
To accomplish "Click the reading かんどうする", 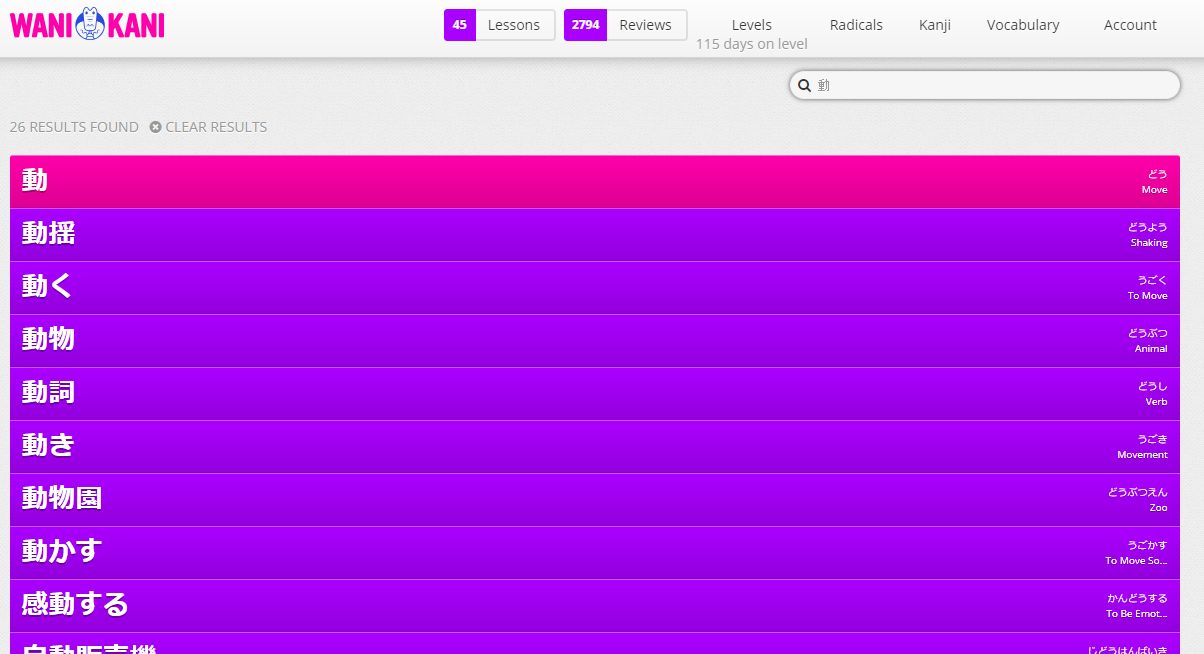I will tap(1137, 598).
